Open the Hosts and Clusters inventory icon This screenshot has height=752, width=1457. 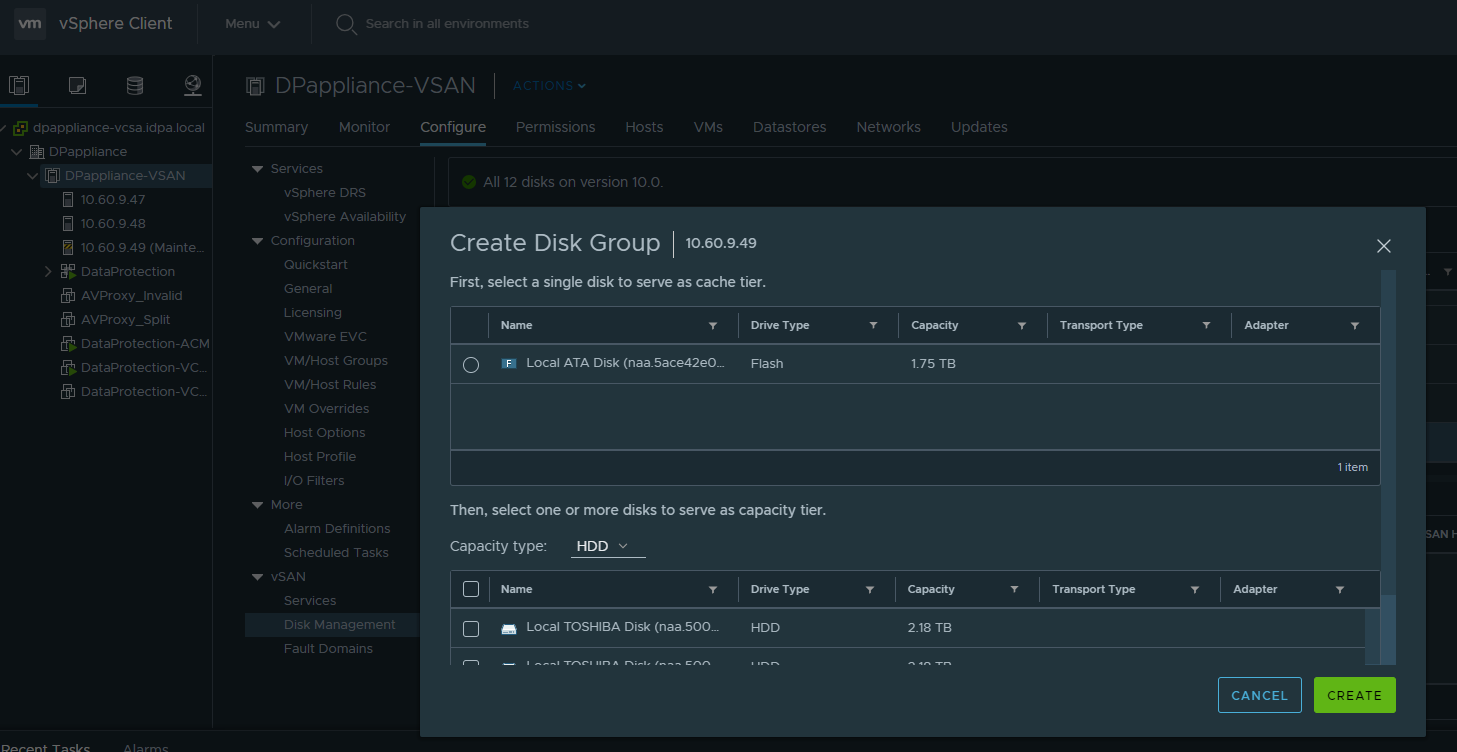[19, 86]
